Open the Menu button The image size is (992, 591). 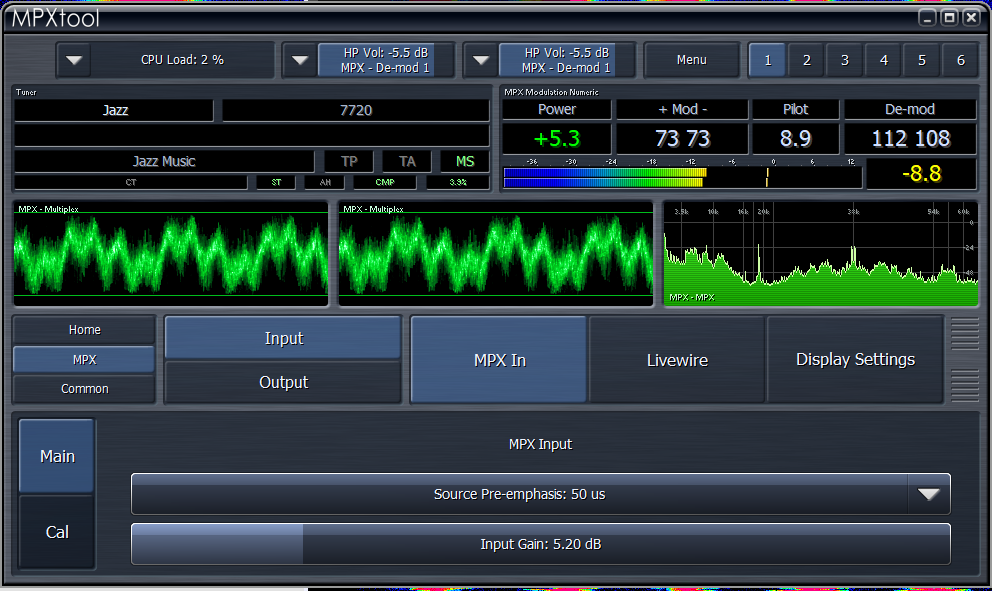(x=691, y=60)
